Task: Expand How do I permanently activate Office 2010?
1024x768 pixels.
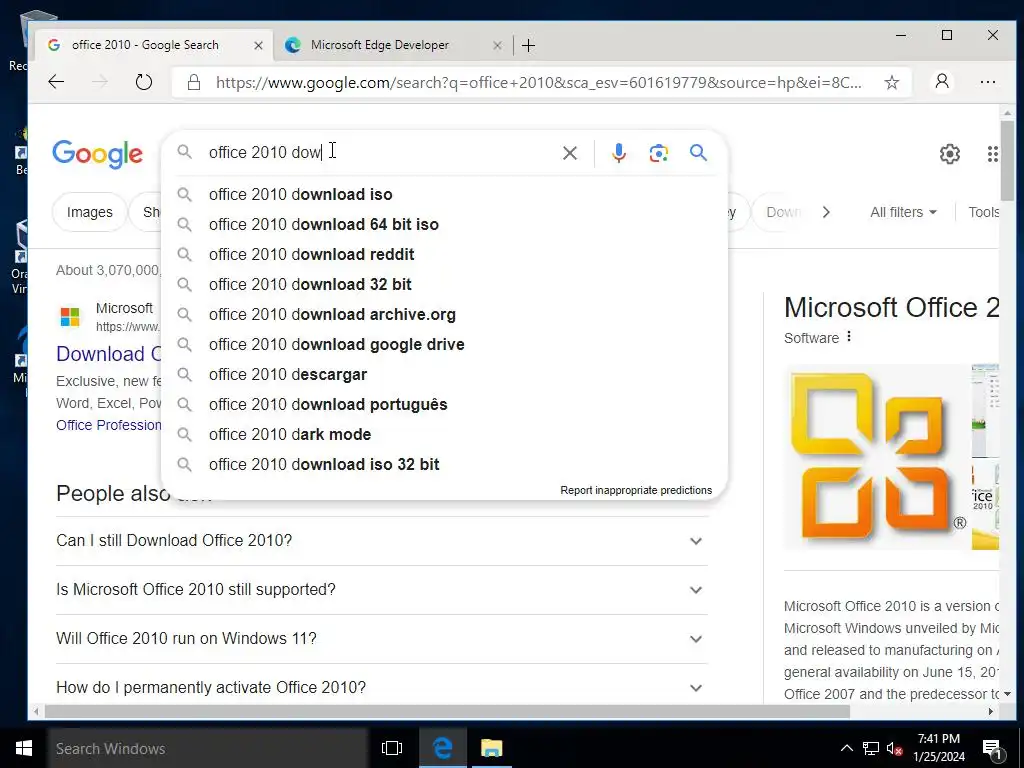Action: pyautogui.click(x=382, y=688)
